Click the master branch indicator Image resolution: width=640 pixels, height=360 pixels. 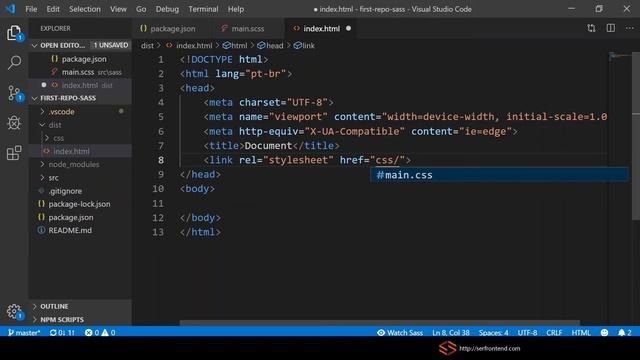[24, 333]
